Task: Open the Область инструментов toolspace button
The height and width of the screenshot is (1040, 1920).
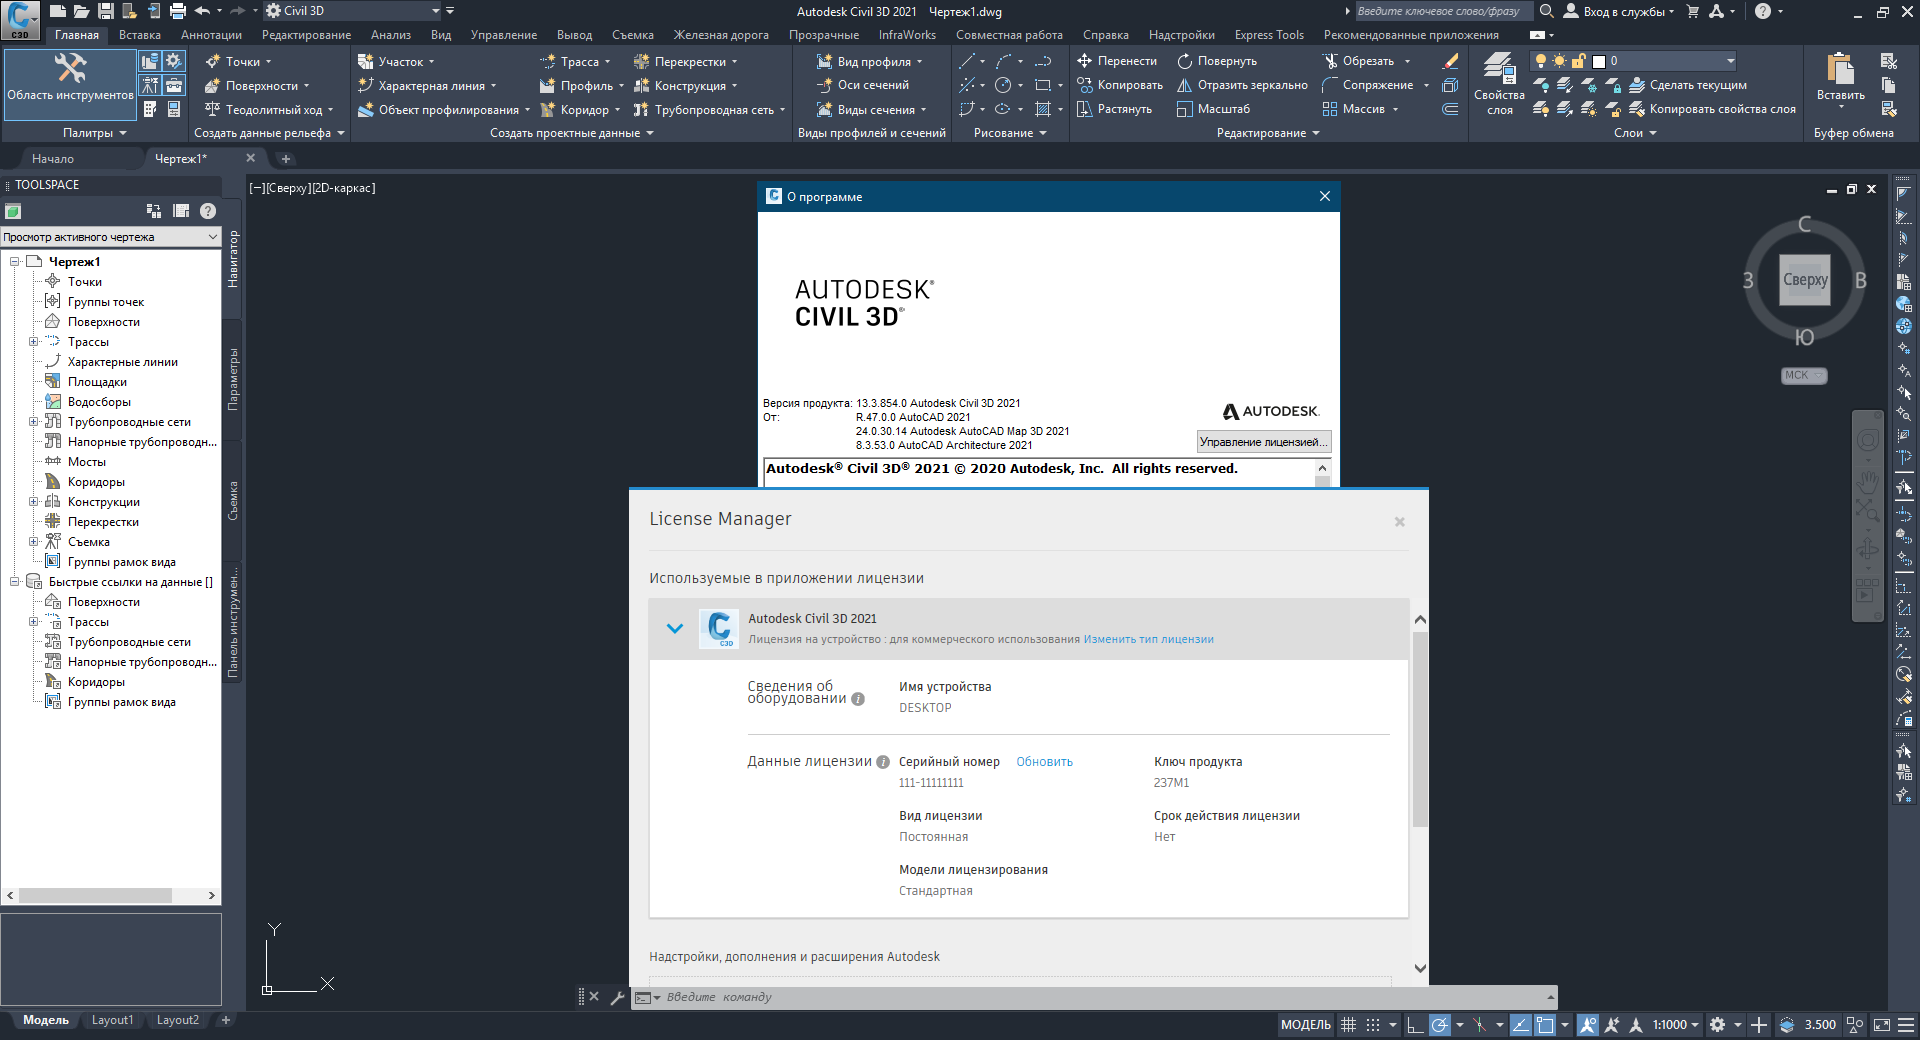Action: pyautogui.click(x=70, y=78)
